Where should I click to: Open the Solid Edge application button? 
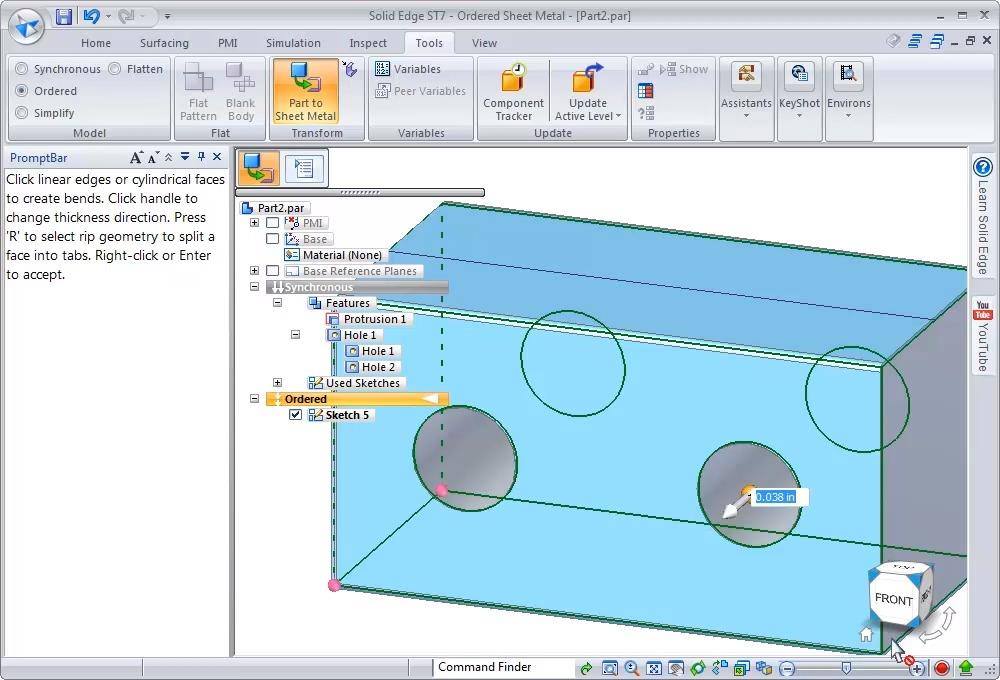tap(27, 26)
